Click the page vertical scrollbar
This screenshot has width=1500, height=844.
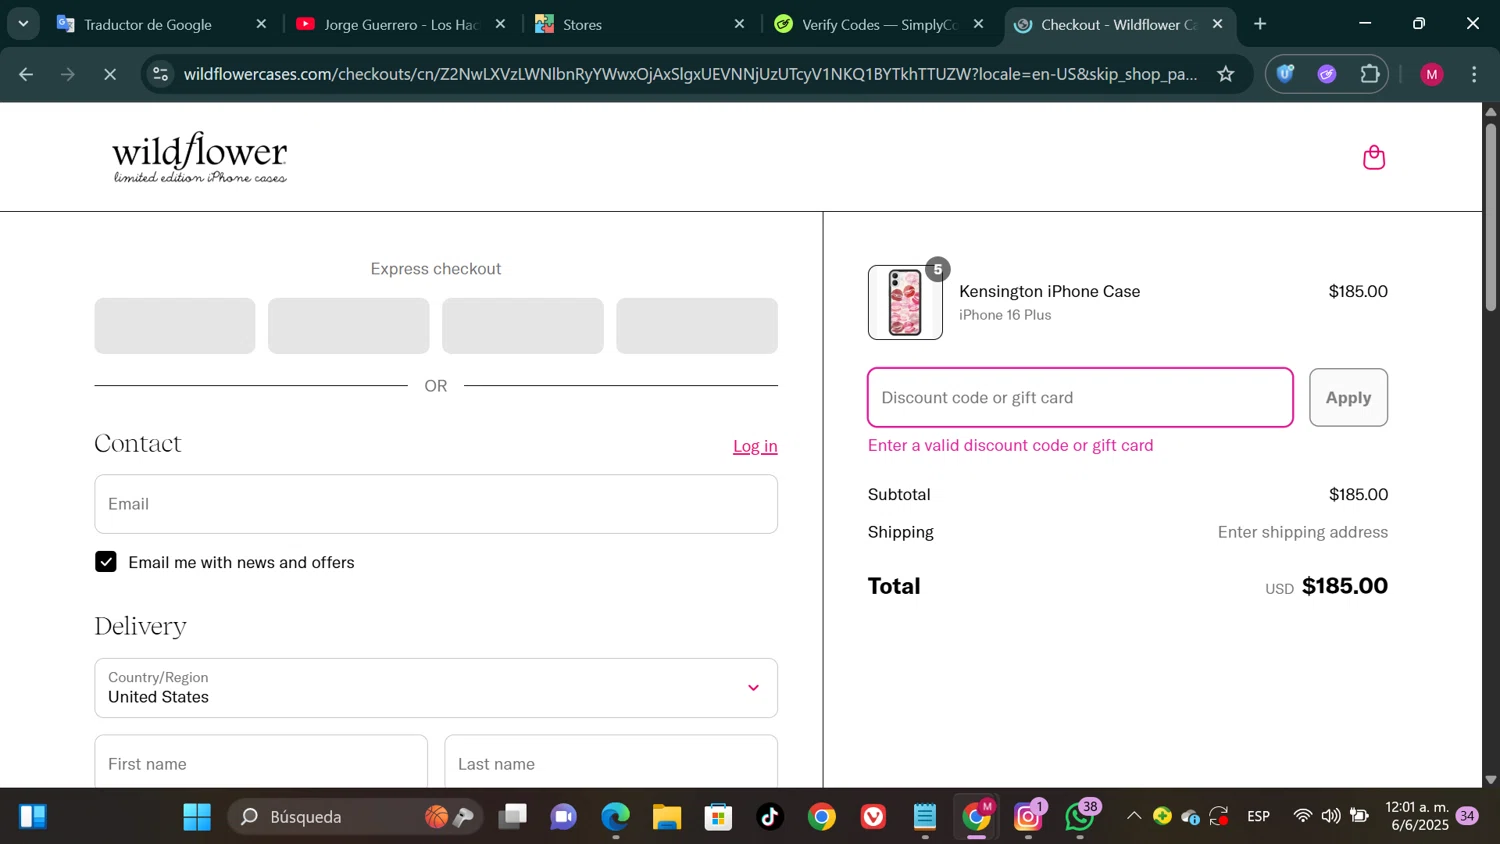tap(1490, 217)
